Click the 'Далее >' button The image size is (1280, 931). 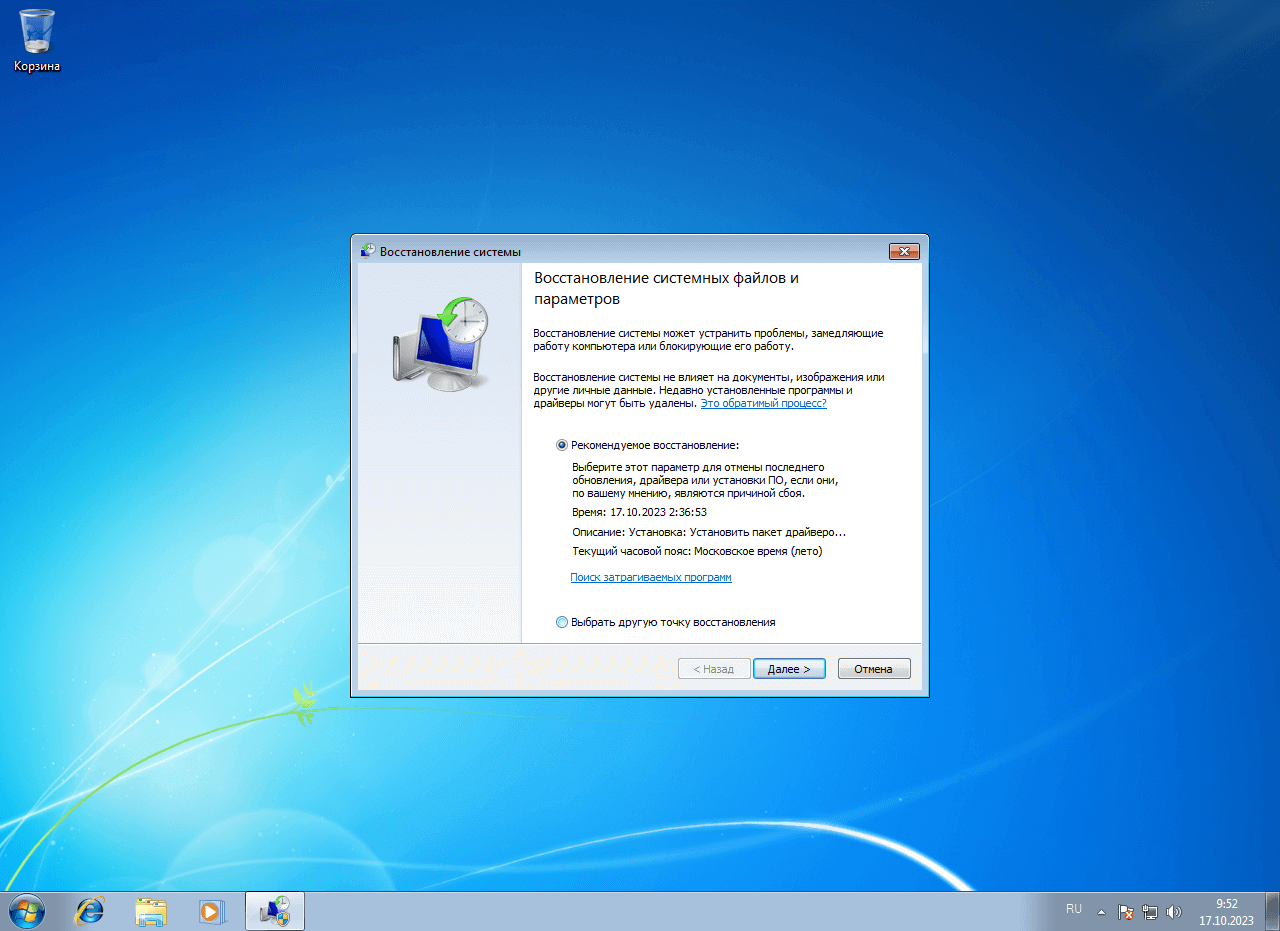click(789, 669)
